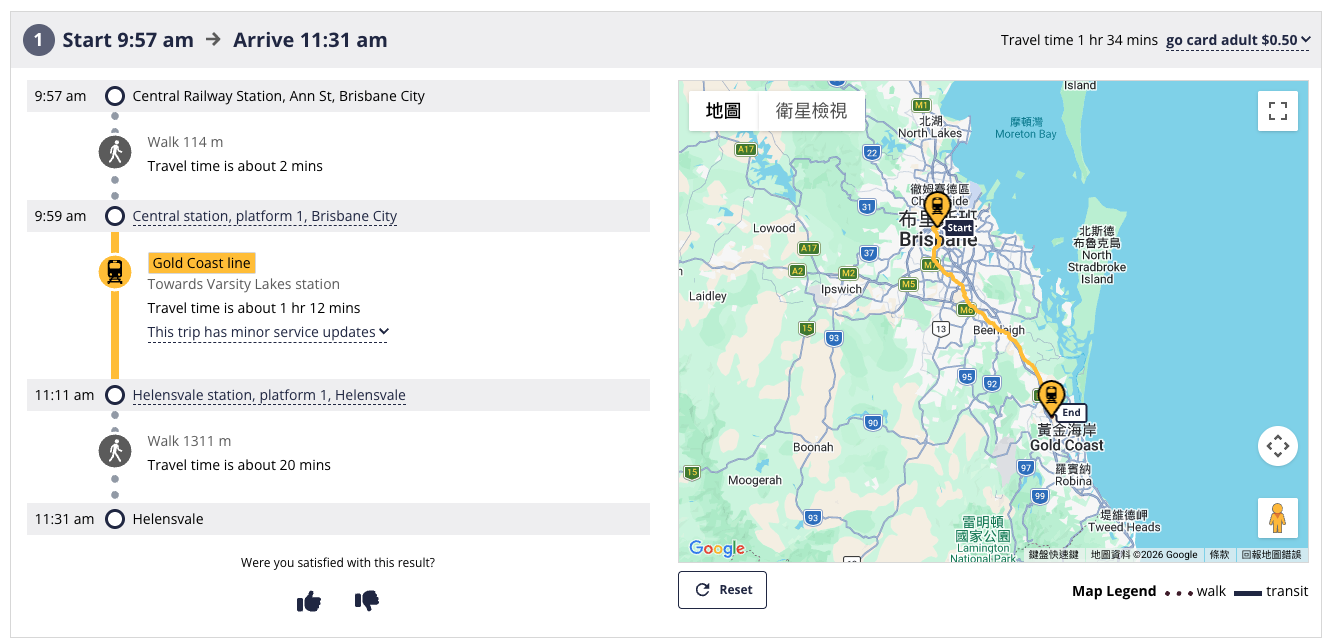
Task: Click the 鍵盤快速鍵 keyboard shortcuts button
Action: [1054, 555]
